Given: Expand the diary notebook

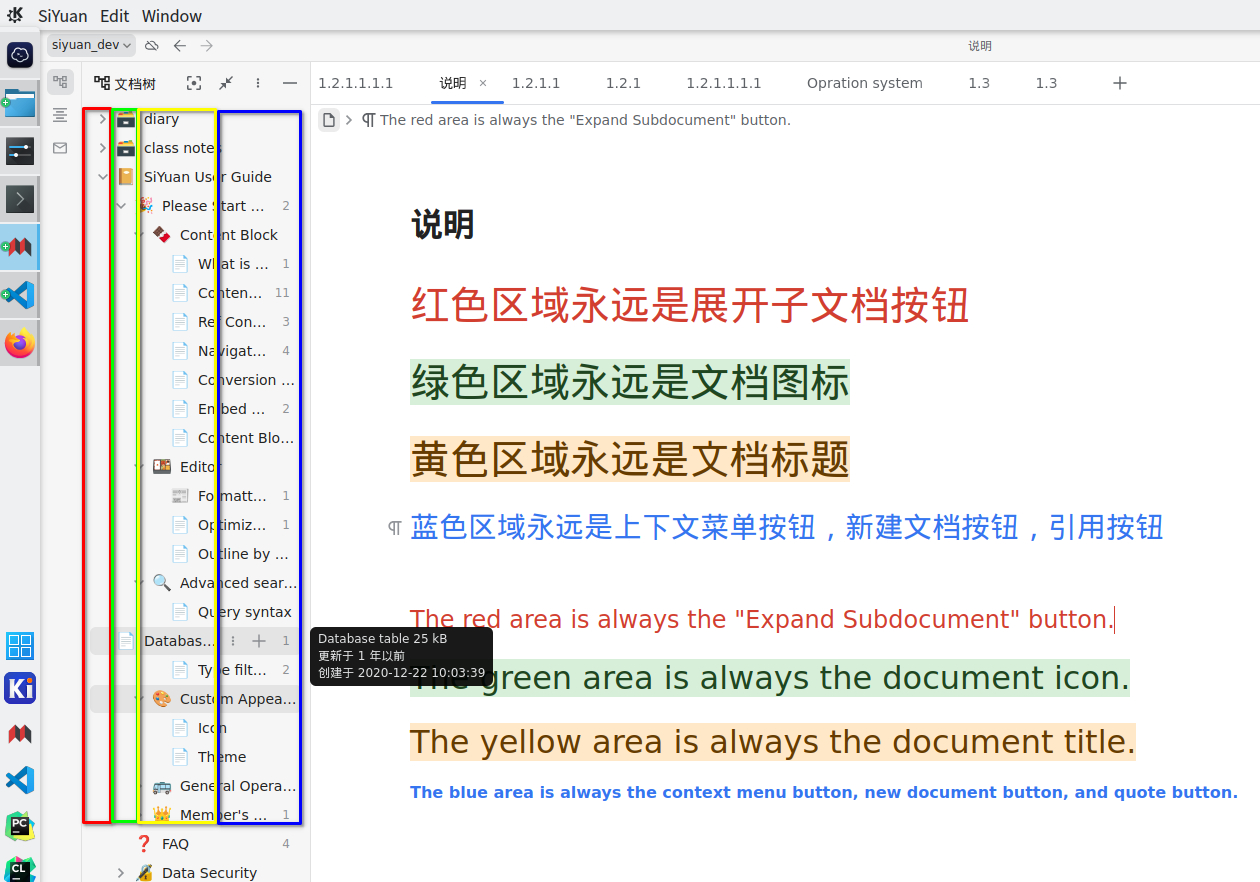Looking at the screenshot, I should (102, 119).
